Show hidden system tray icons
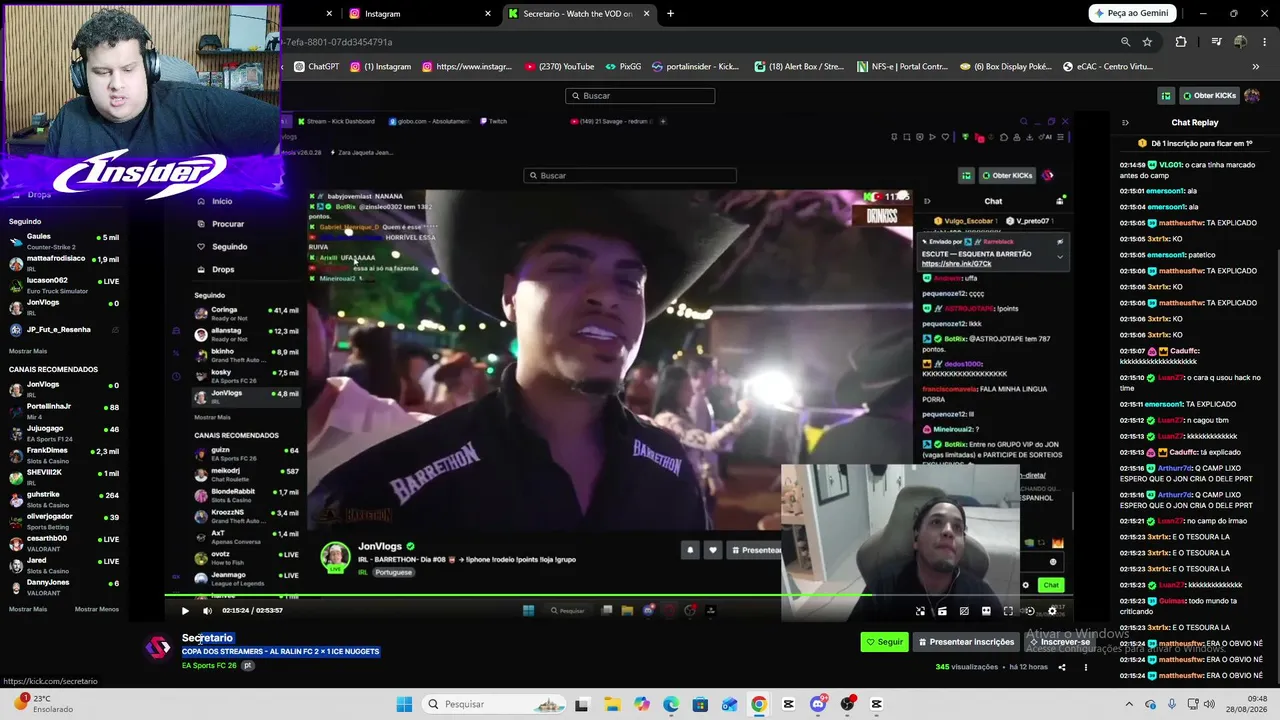The image size is (1280, 720). point(1129,704)
